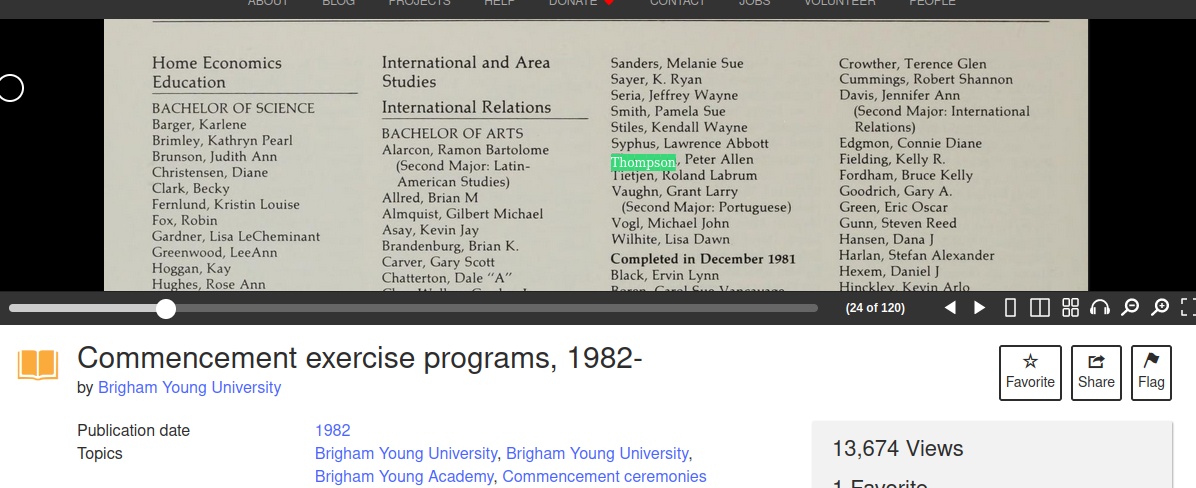Favorite this item
Image resolution: width=1196 pixels, height=488 pixels.
click(1030, 373)
